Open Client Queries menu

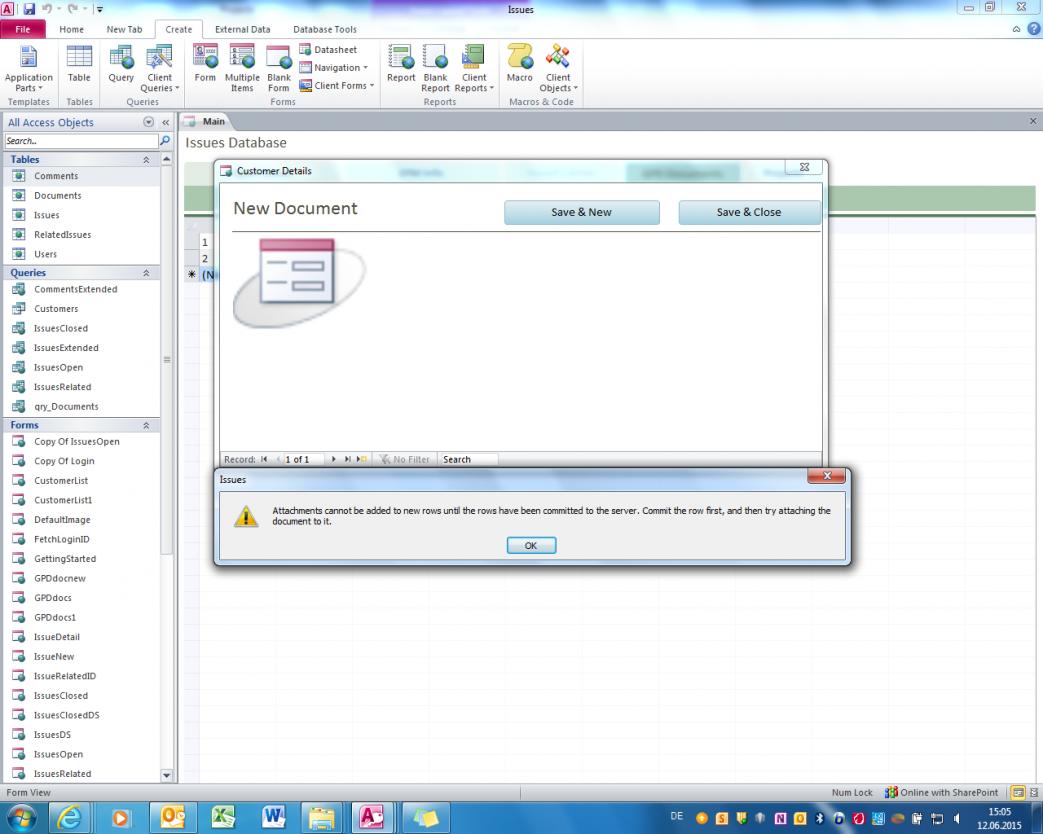pyautogui.click(x=160, y=69)
